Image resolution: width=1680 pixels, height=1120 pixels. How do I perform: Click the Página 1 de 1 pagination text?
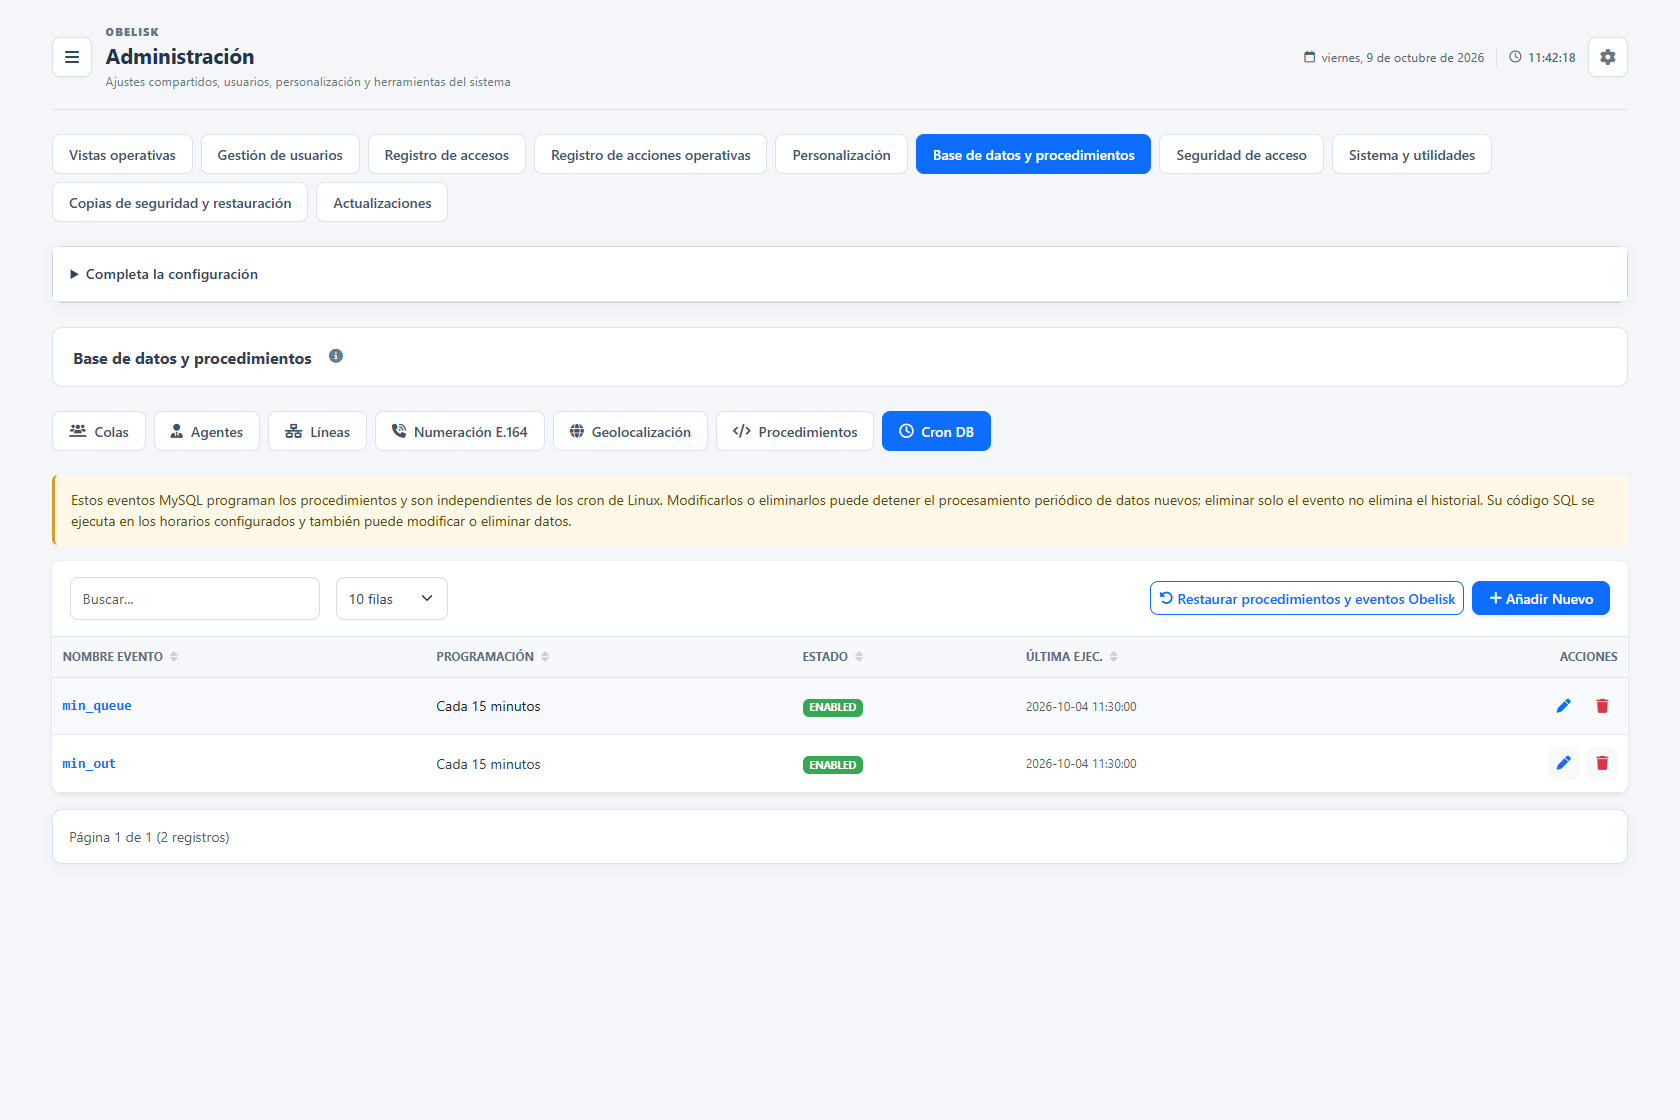pyautogui.click(x=149, y=837)
